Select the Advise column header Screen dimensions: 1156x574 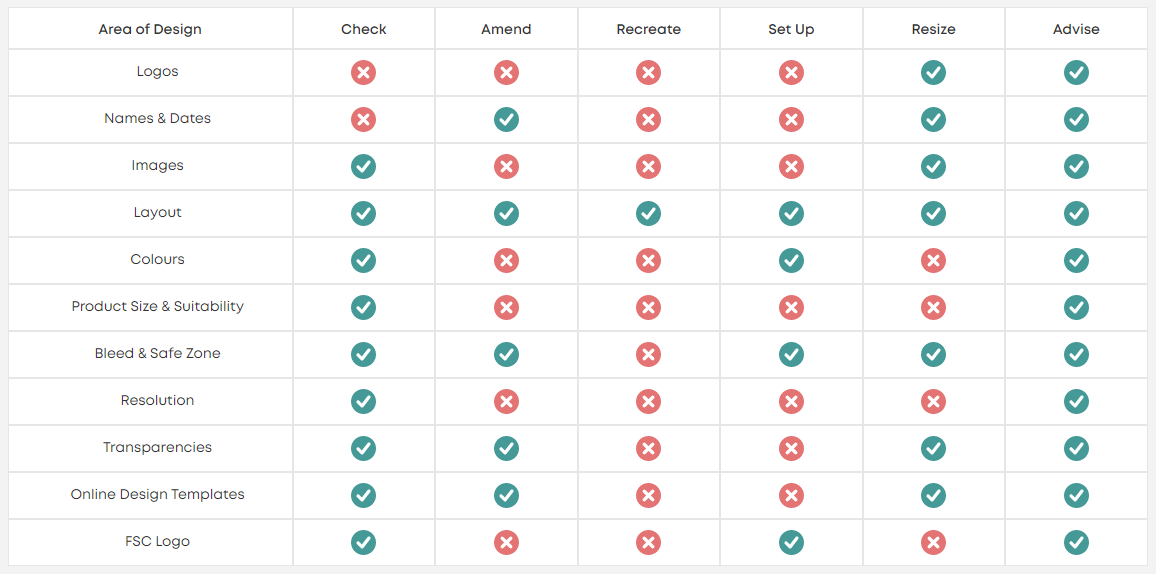tap(1076, 29)
